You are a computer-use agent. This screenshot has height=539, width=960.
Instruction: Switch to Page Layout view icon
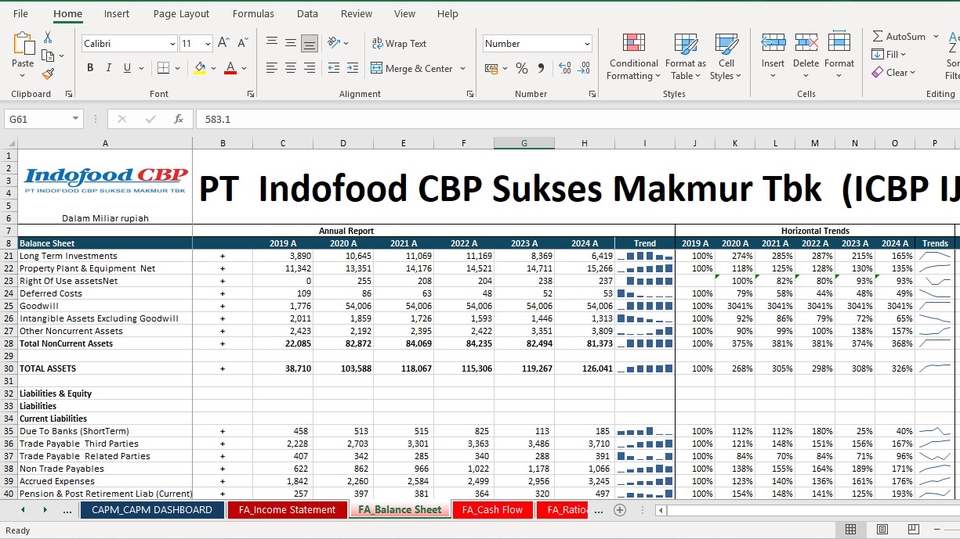[x=882, y=529]
